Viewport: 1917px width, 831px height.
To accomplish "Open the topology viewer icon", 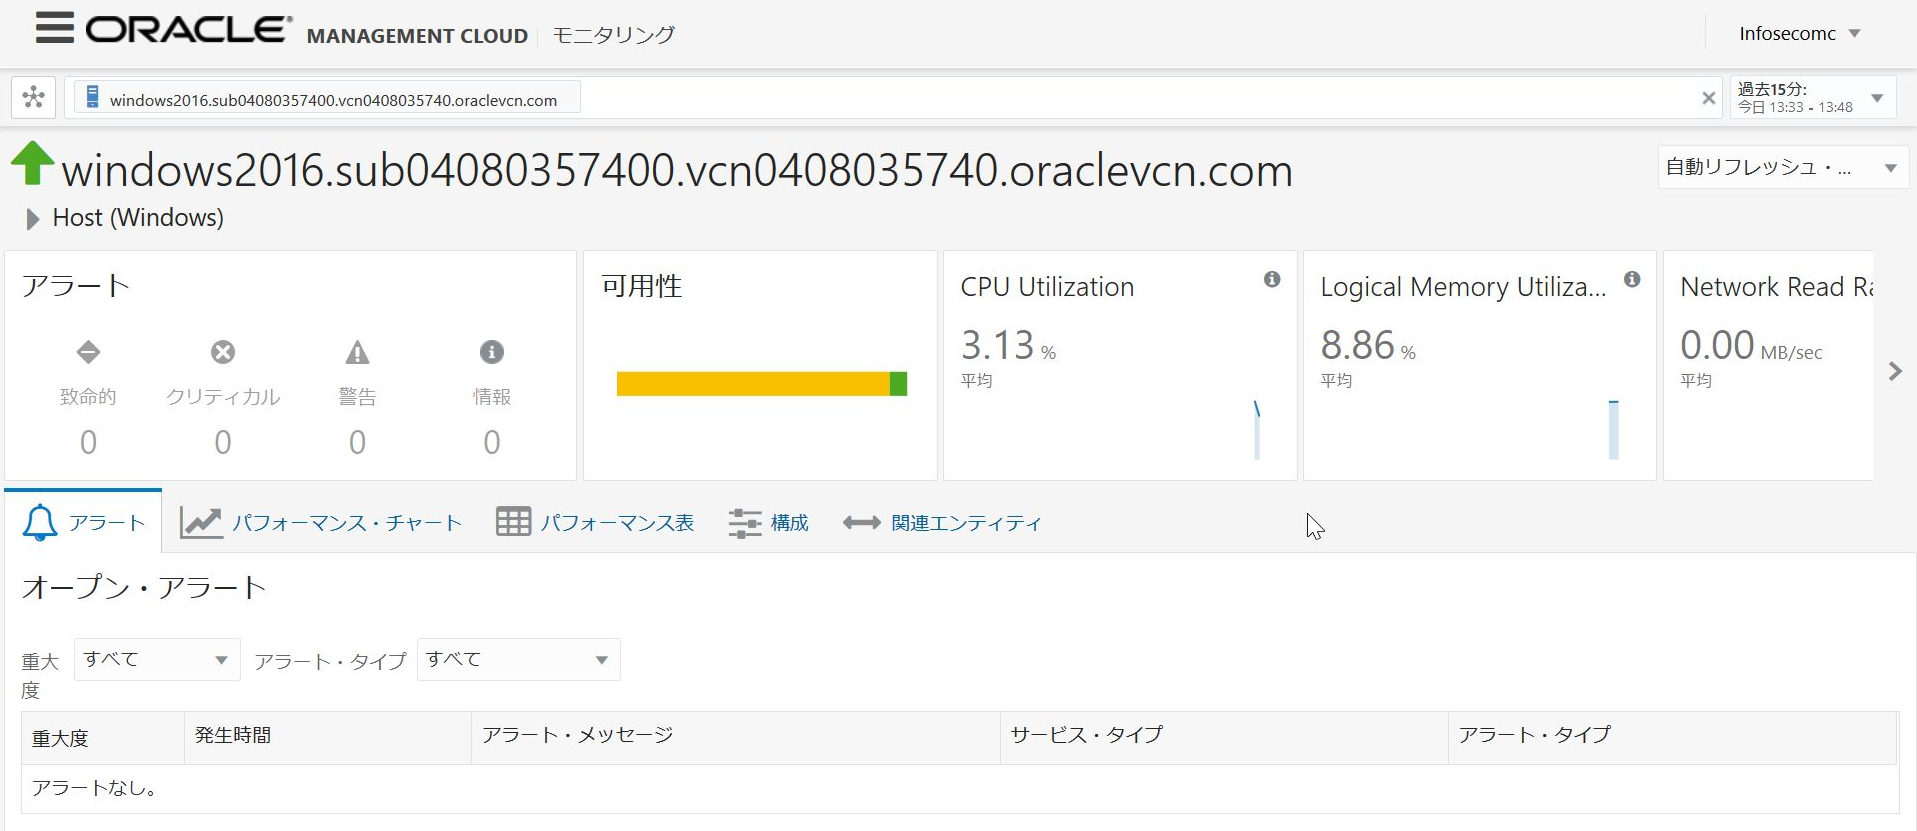I will tap(33, 97).
